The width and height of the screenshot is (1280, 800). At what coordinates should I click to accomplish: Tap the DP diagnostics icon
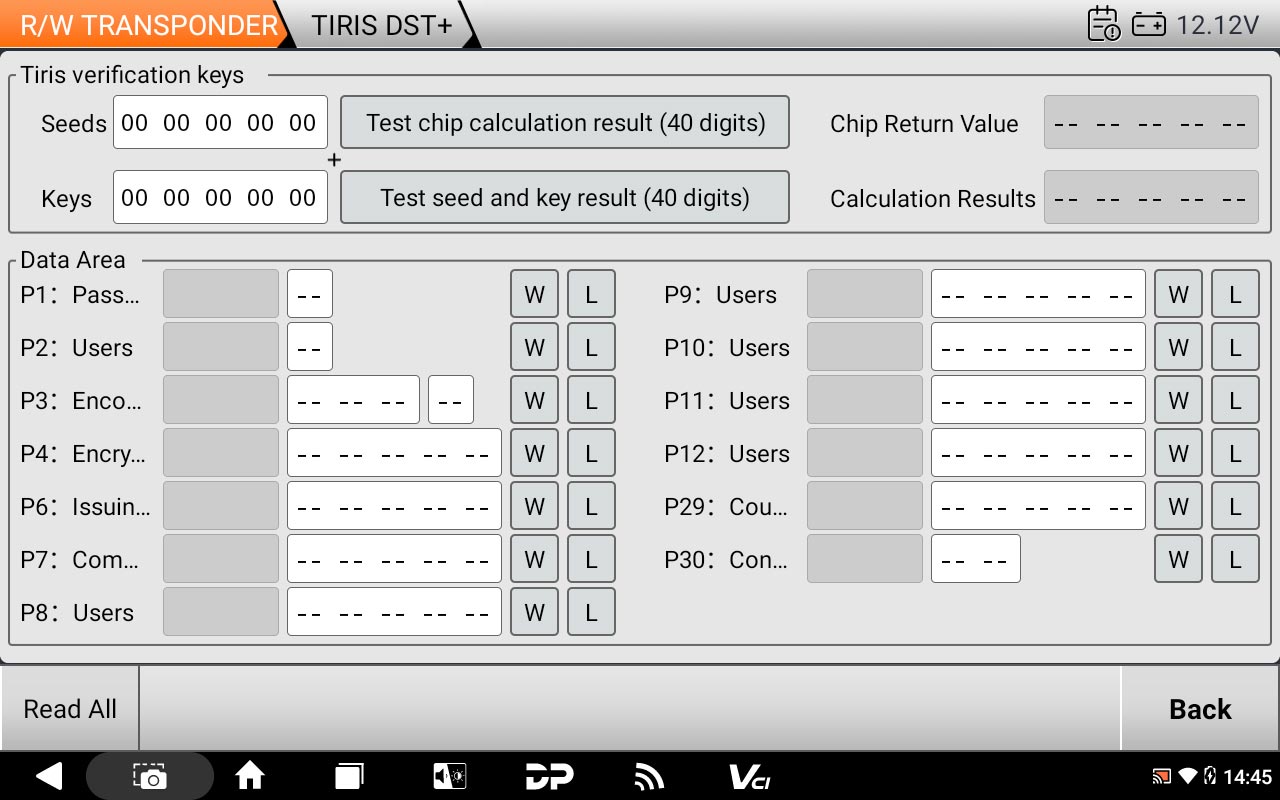549,776
